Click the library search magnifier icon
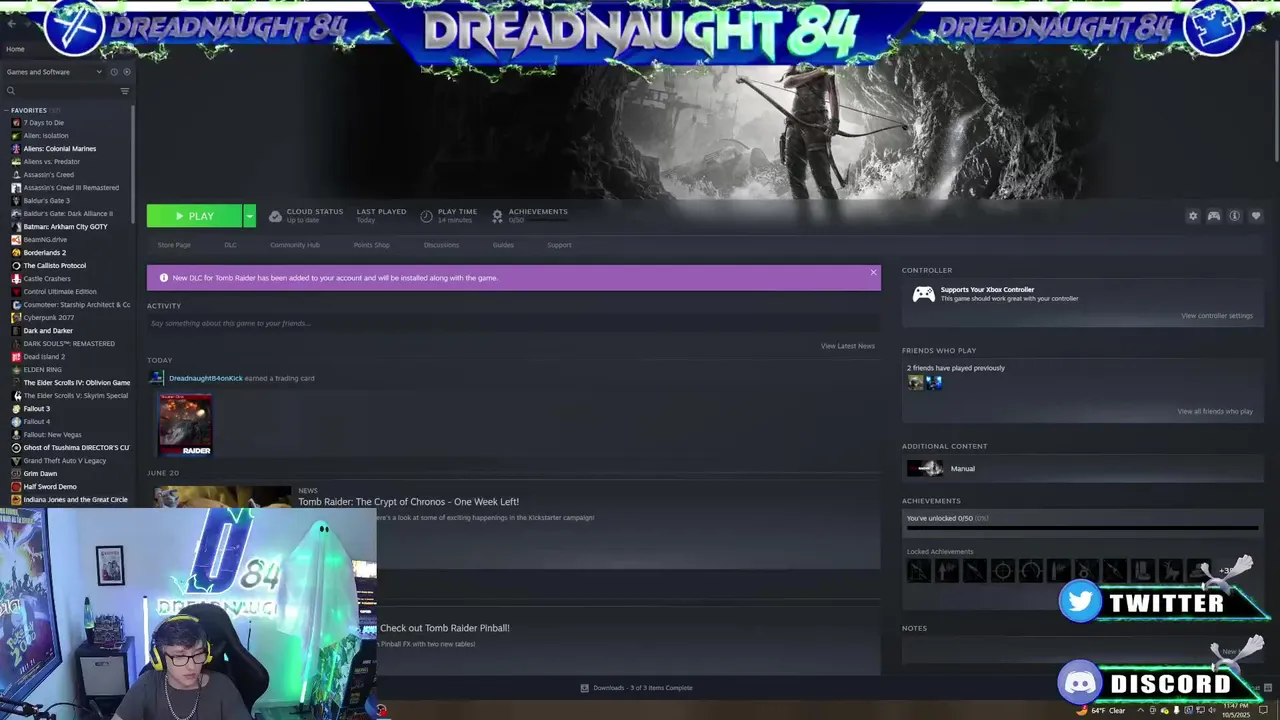 pyautogui.click(x=11, y=91)
